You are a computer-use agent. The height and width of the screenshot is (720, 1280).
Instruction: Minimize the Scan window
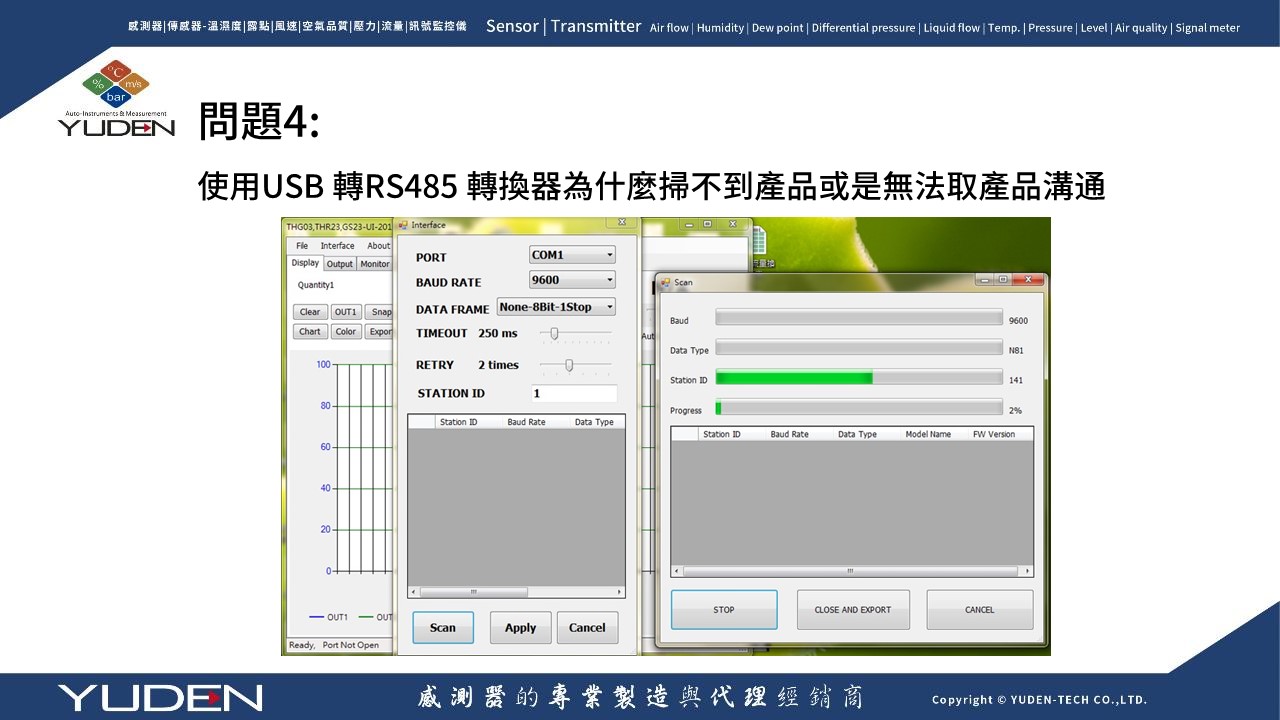pos(984,280)
